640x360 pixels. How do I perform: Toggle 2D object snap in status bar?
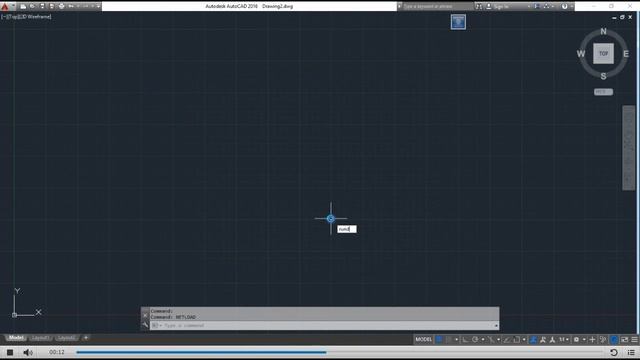pos(516,339)
